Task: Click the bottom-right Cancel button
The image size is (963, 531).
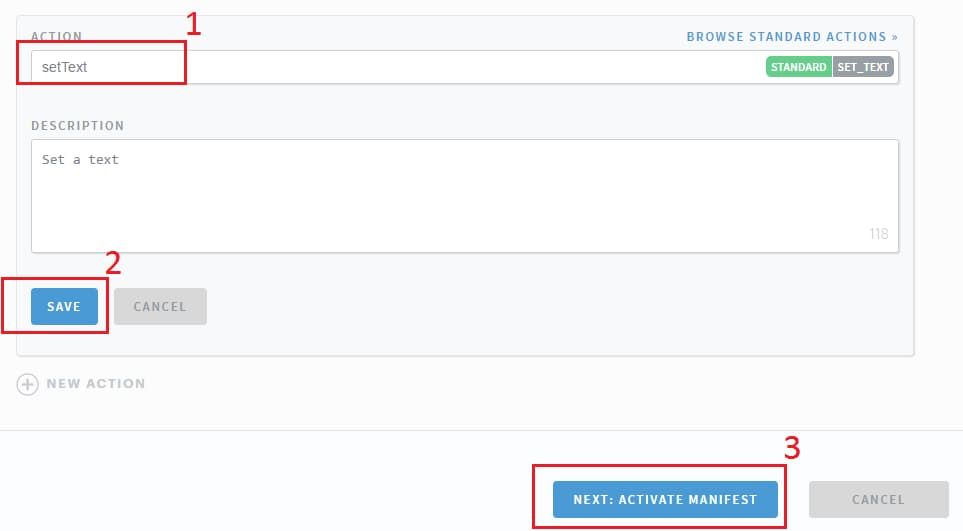Action: (878, 499)
